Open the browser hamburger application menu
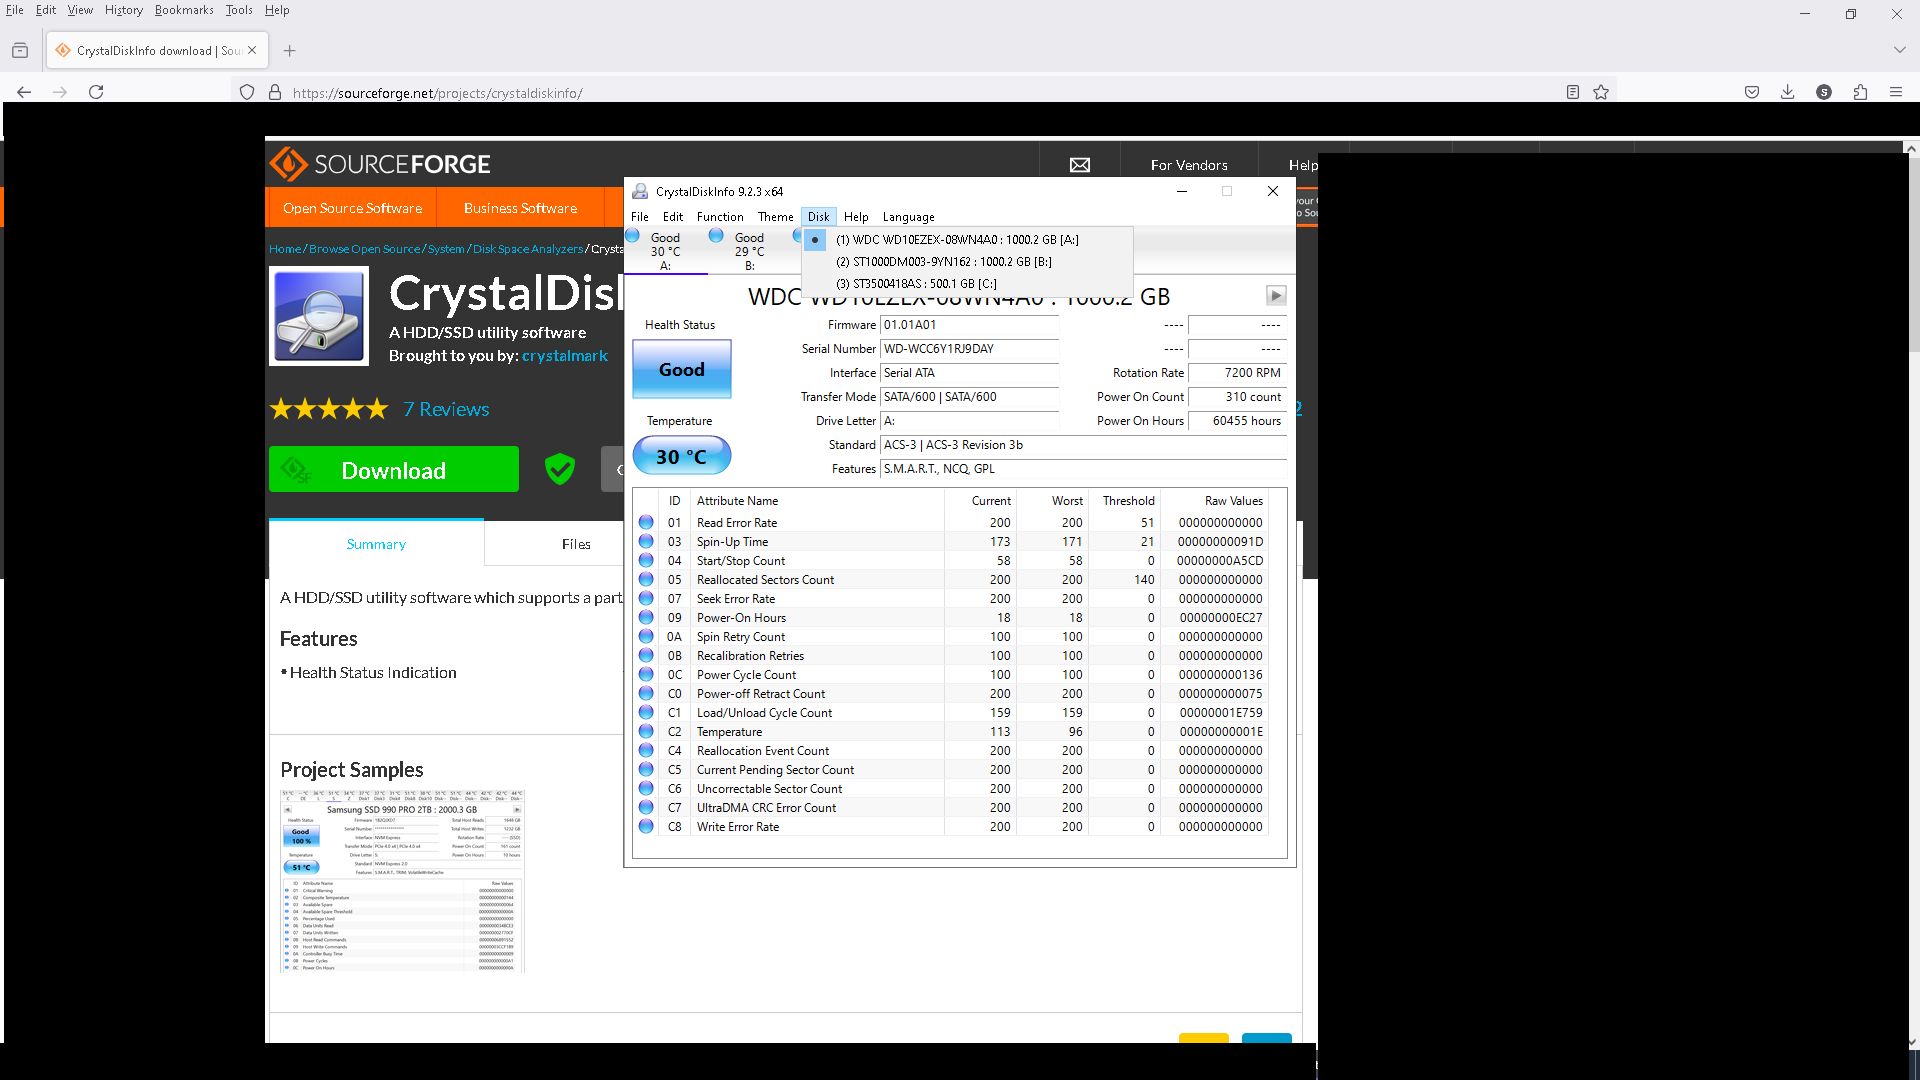The height and width of the screenshot is (1080, 1920). (x=1896, y=92)
